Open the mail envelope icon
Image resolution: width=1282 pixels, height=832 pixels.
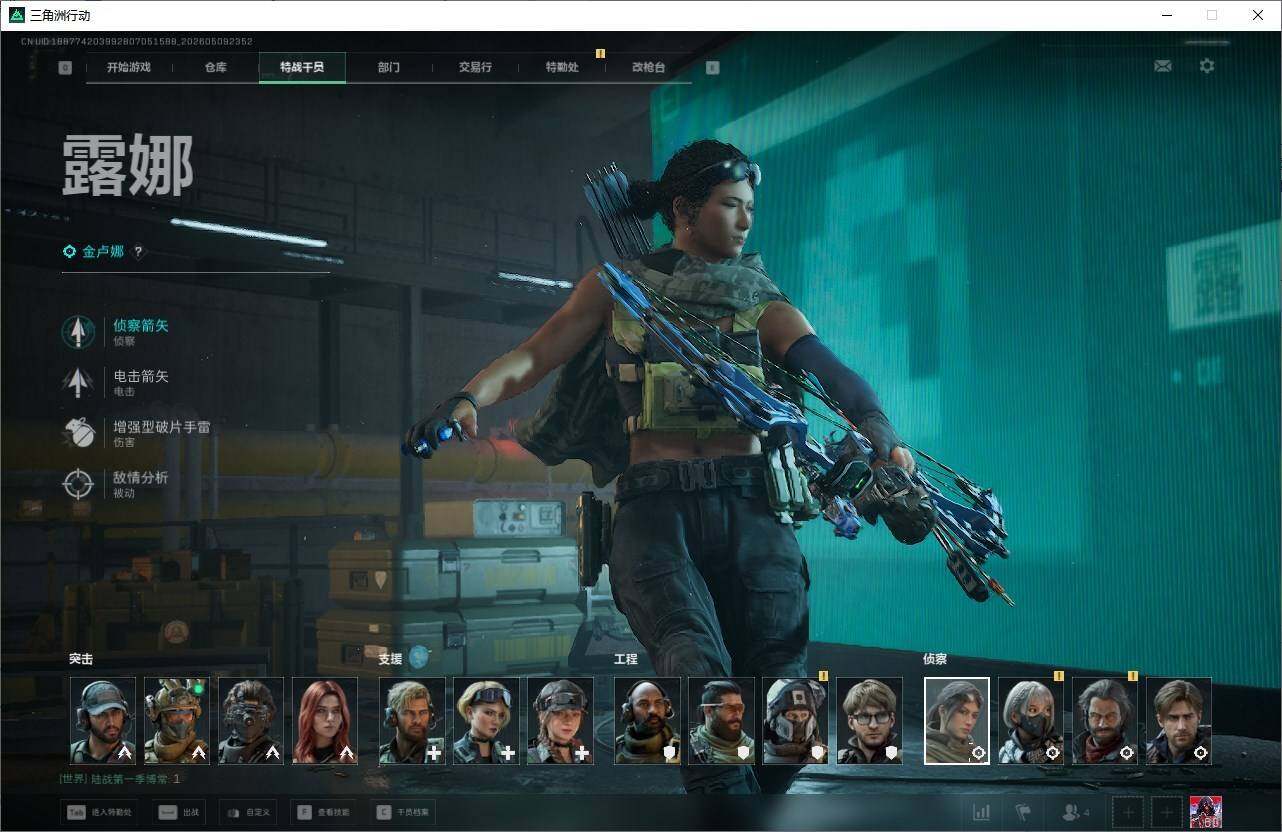[1163, 66]
